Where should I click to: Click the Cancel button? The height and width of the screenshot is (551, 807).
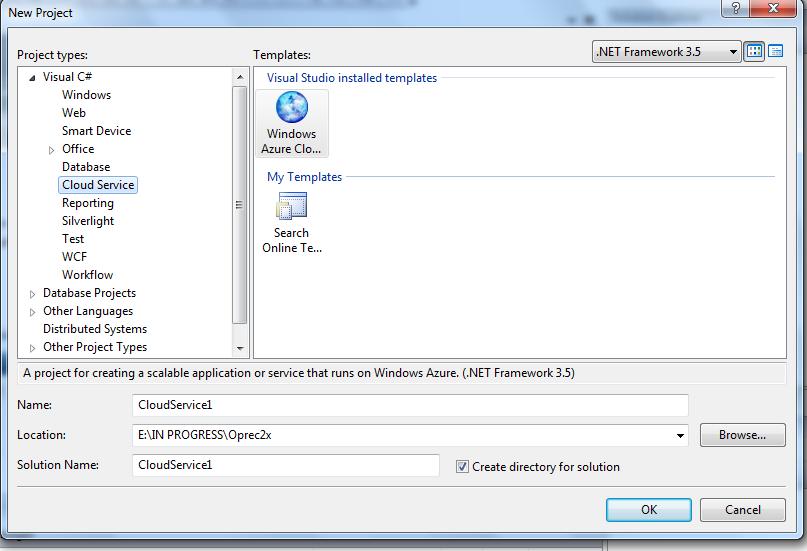(x=743, y=510)
